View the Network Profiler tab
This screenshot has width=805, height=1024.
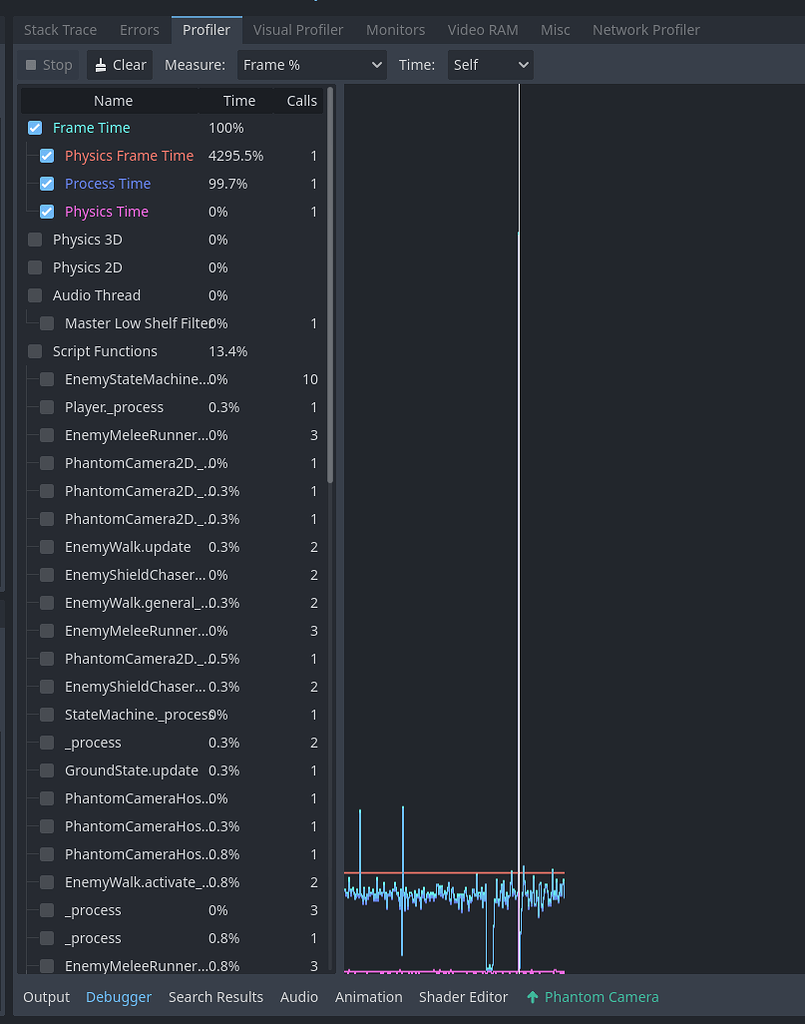[x=646, y=29]
